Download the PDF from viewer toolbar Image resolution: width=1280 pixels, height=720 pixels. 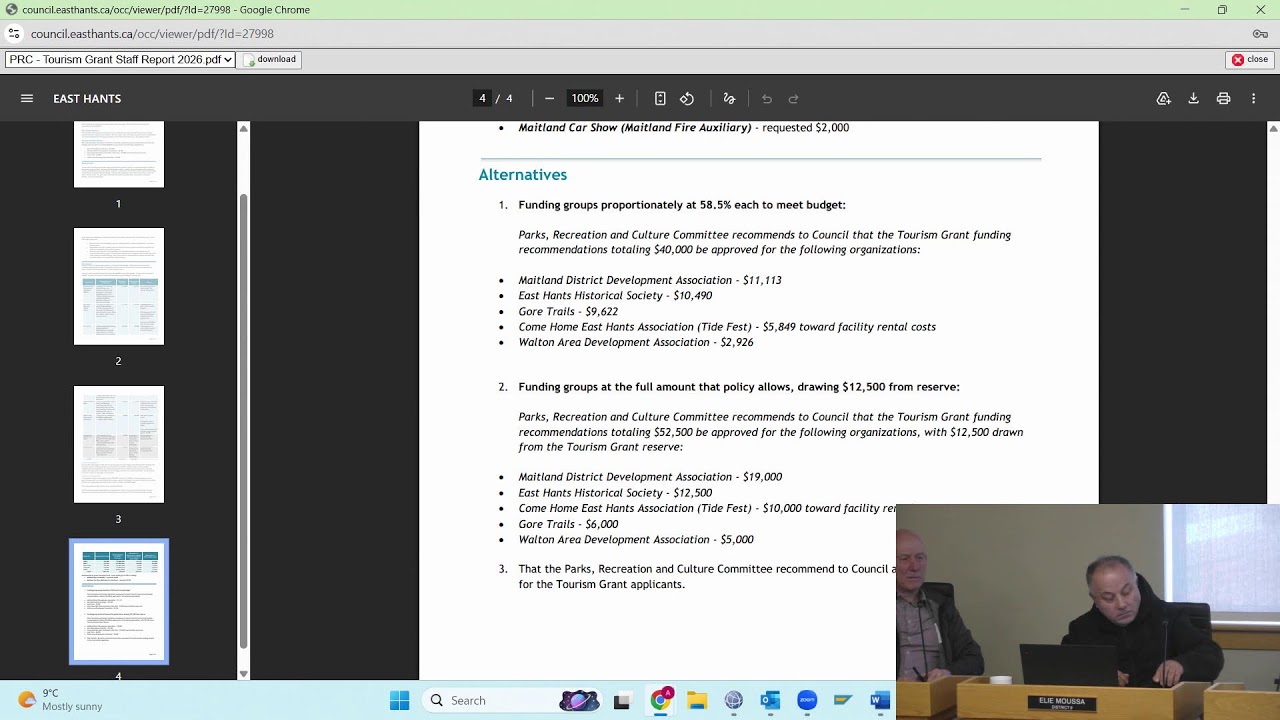pyautogui.click(x=1193, y=98)
